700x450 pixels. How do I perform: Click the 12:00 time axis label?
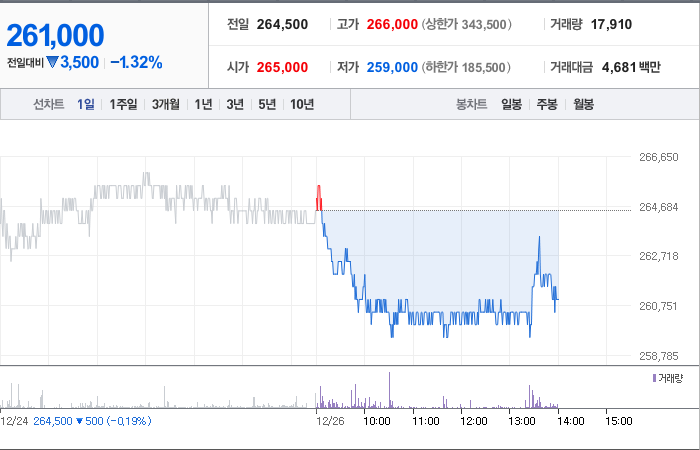click(x=474, y=421)
